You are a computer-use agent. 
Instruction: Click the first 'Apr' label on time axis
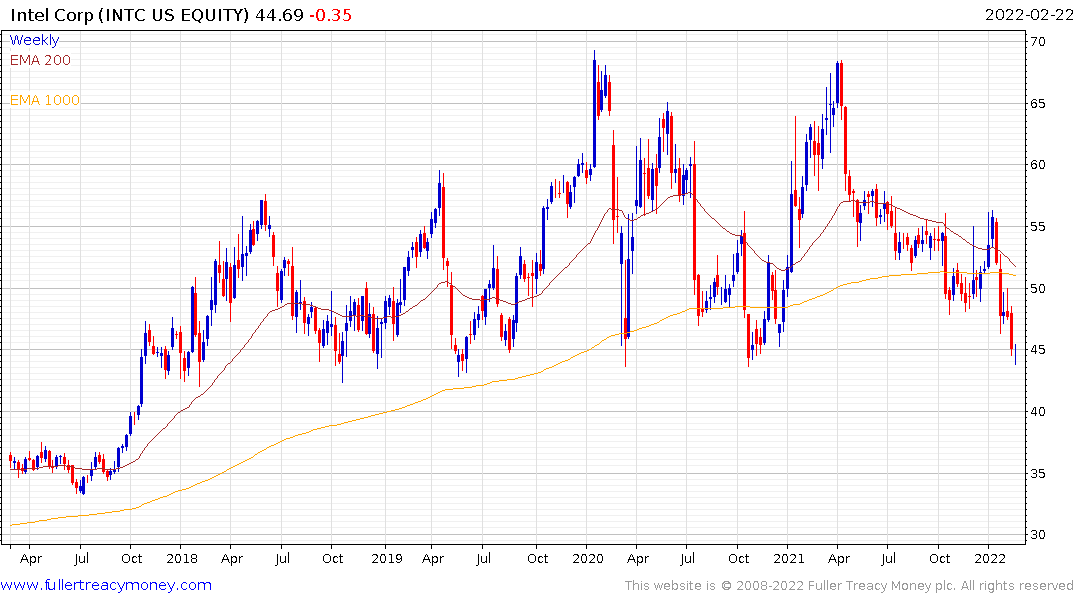pos(31,559)
